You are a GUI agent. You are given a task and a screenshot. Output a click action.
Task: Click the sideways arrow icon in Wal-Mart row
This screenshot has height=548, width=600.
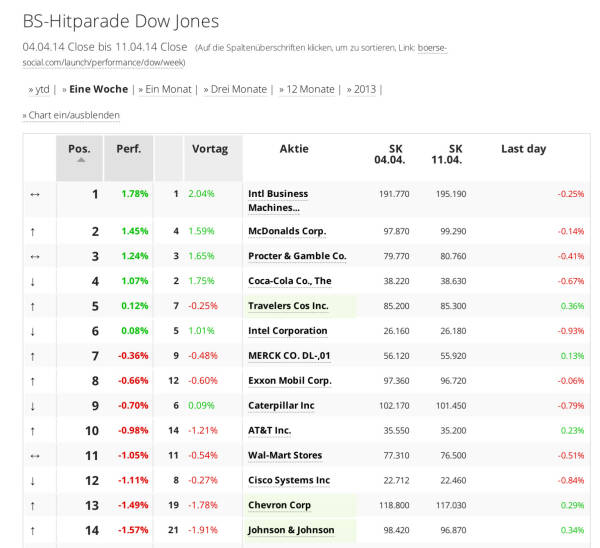[33, 455]
